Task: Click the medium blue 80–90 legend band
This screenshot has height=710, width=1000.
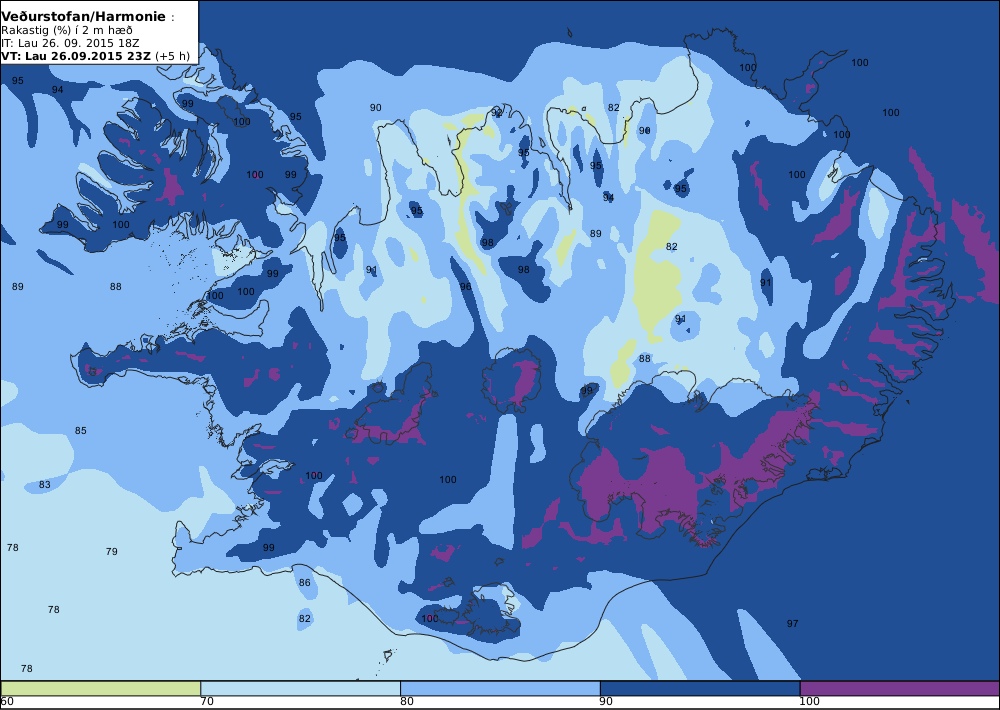Action: click(x=500, y=688)
